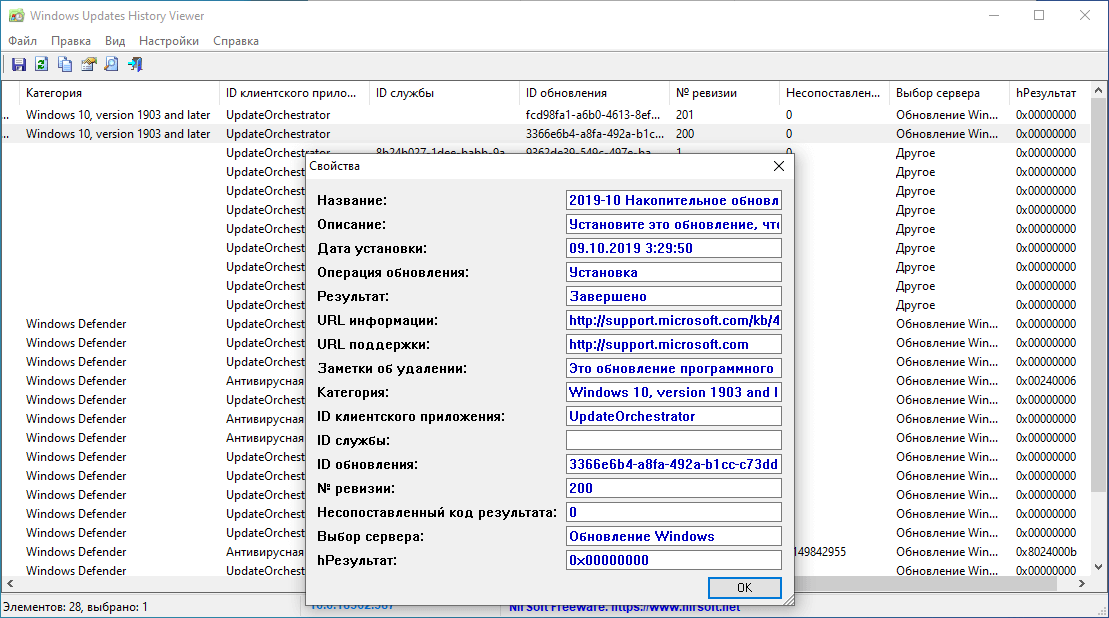
Task: Click the OK button in the Properties dialog
Action: (x=744, y=588)
